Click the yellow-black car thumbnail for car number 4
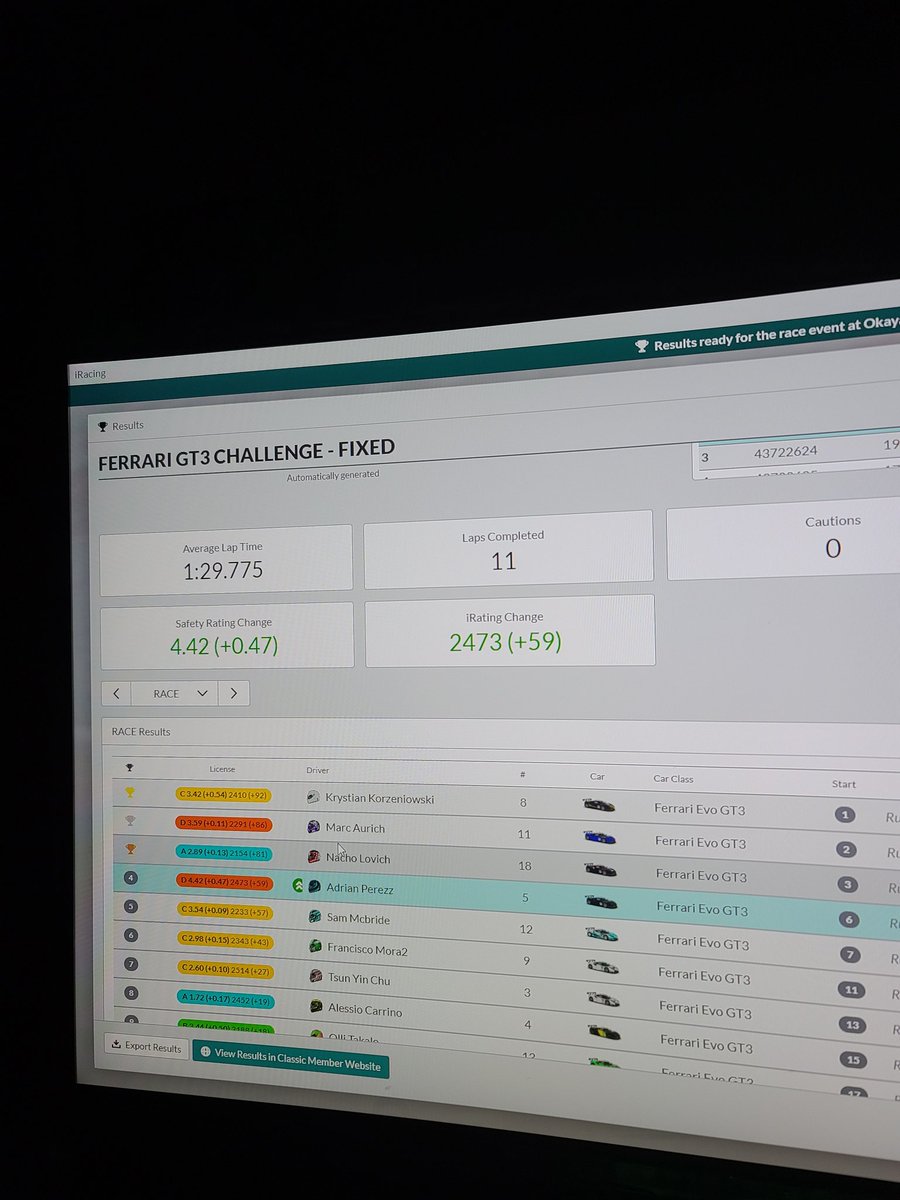Viewport: 900px width, 1200px height. click(604, 1031)
